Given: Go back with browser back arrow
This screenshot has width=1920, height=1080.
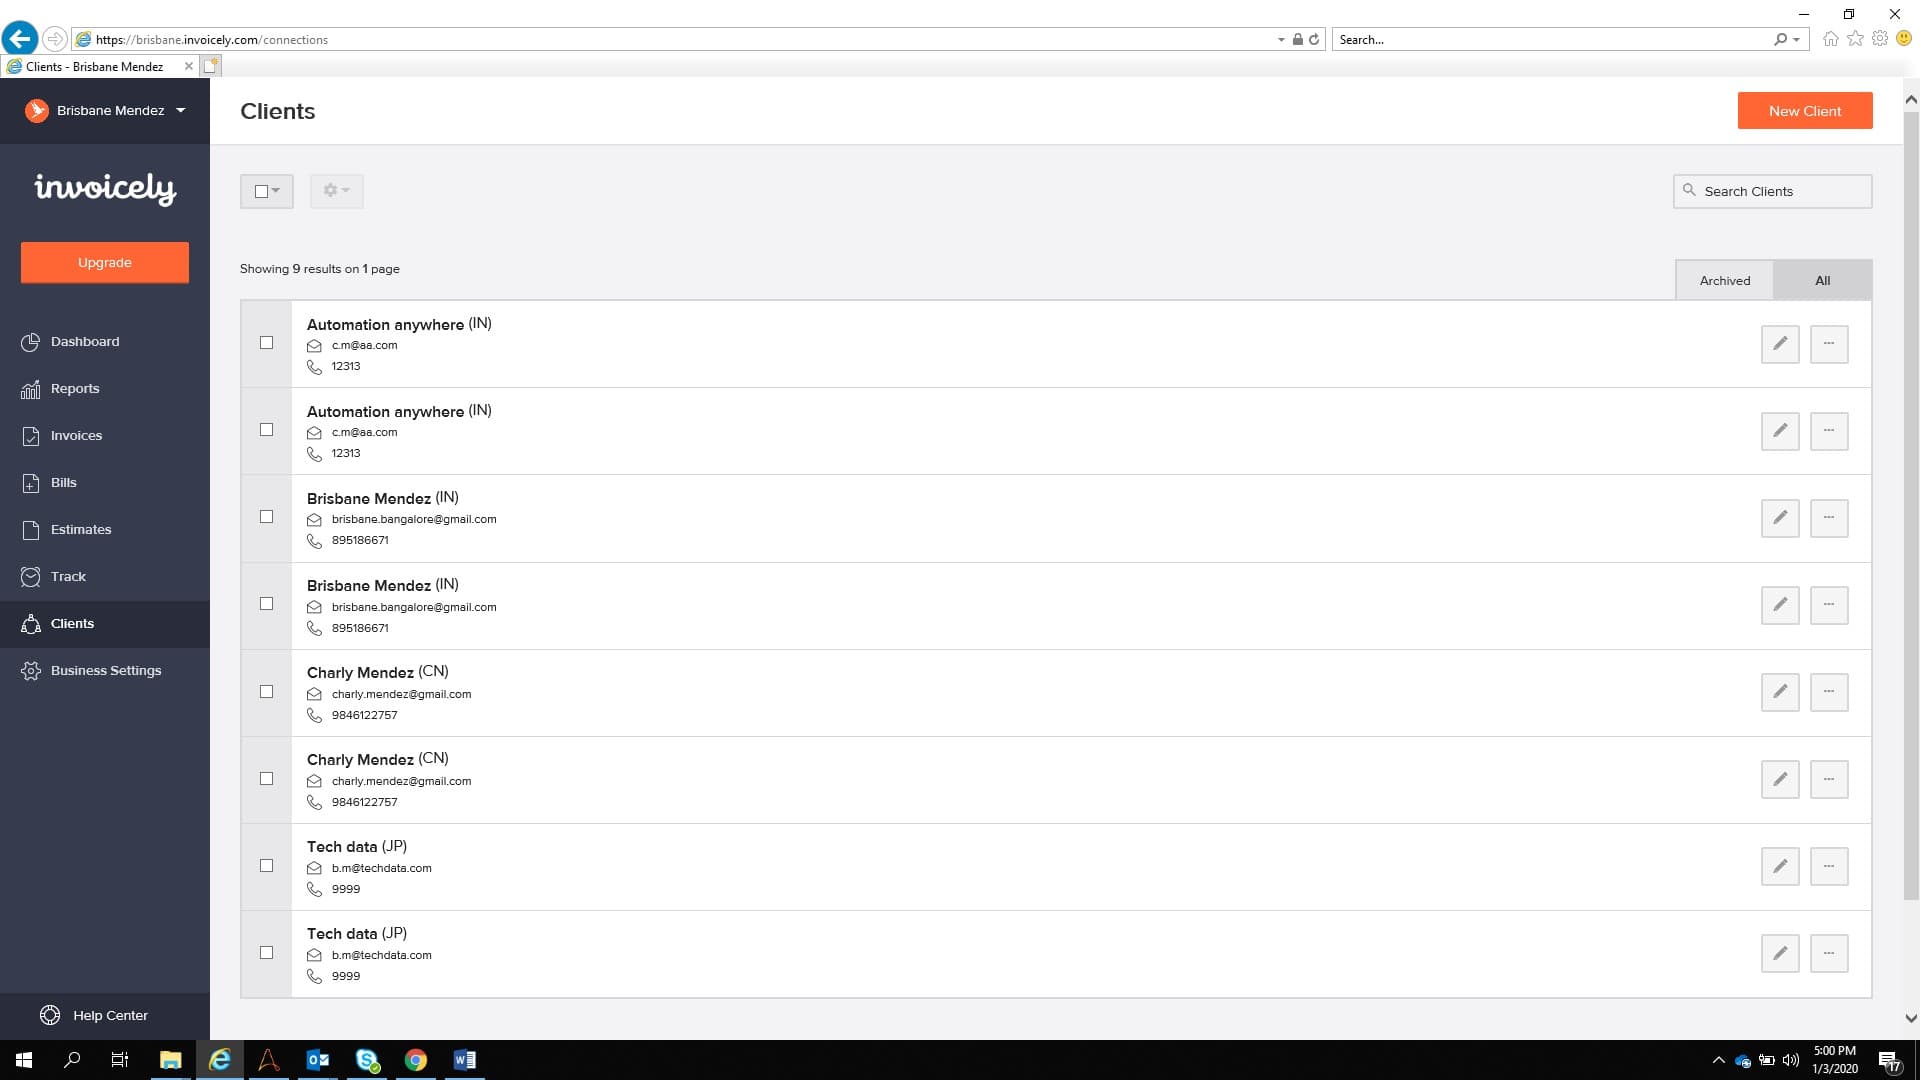Looking at the screenshot, I should pyautogui.click(x=20, y=39).
